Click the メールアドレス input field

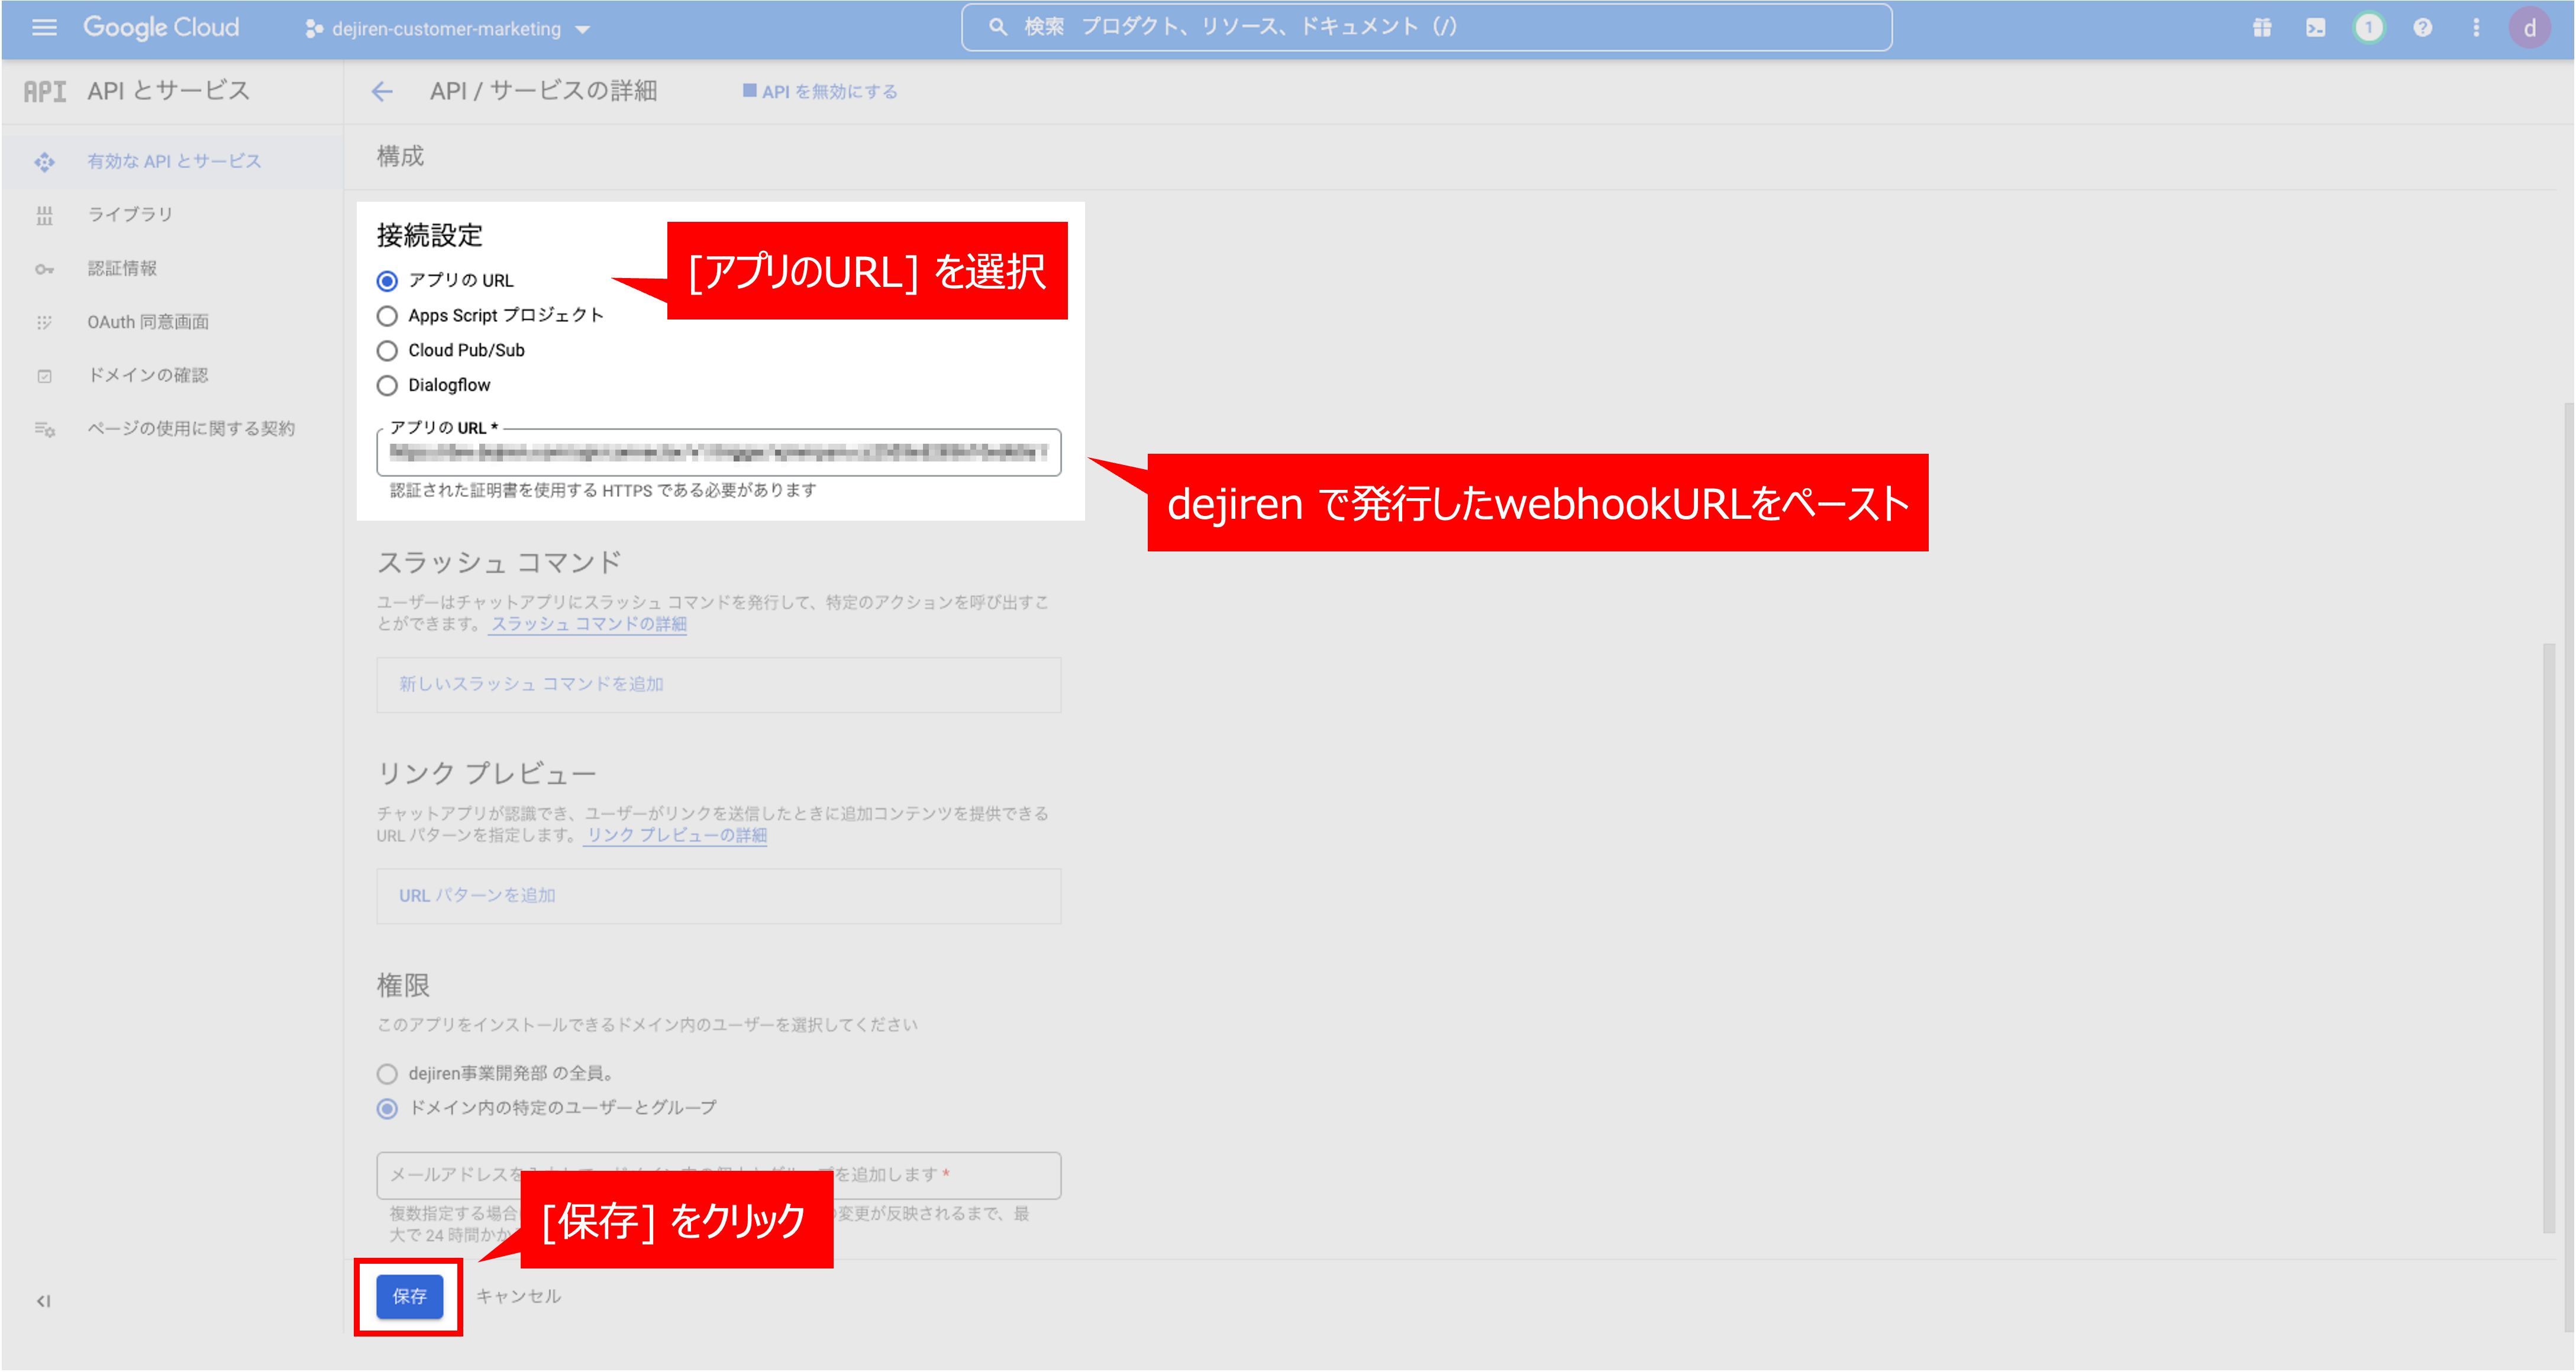pos(718,1175)
